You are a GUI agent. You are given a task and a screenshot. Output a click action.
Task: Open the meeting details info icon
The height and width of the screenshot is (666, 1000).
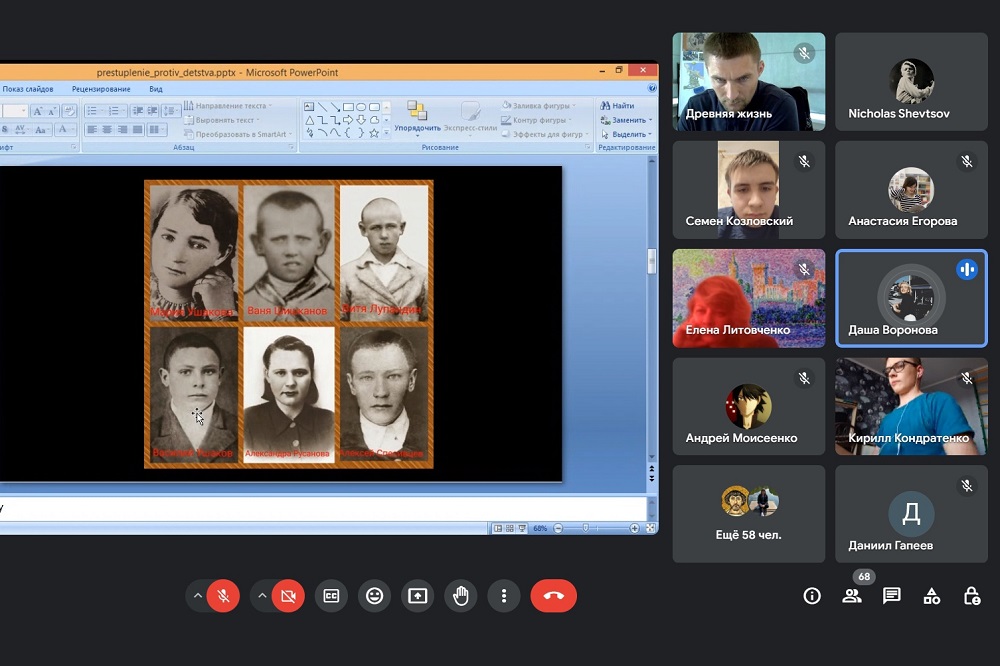pos(812,596)
